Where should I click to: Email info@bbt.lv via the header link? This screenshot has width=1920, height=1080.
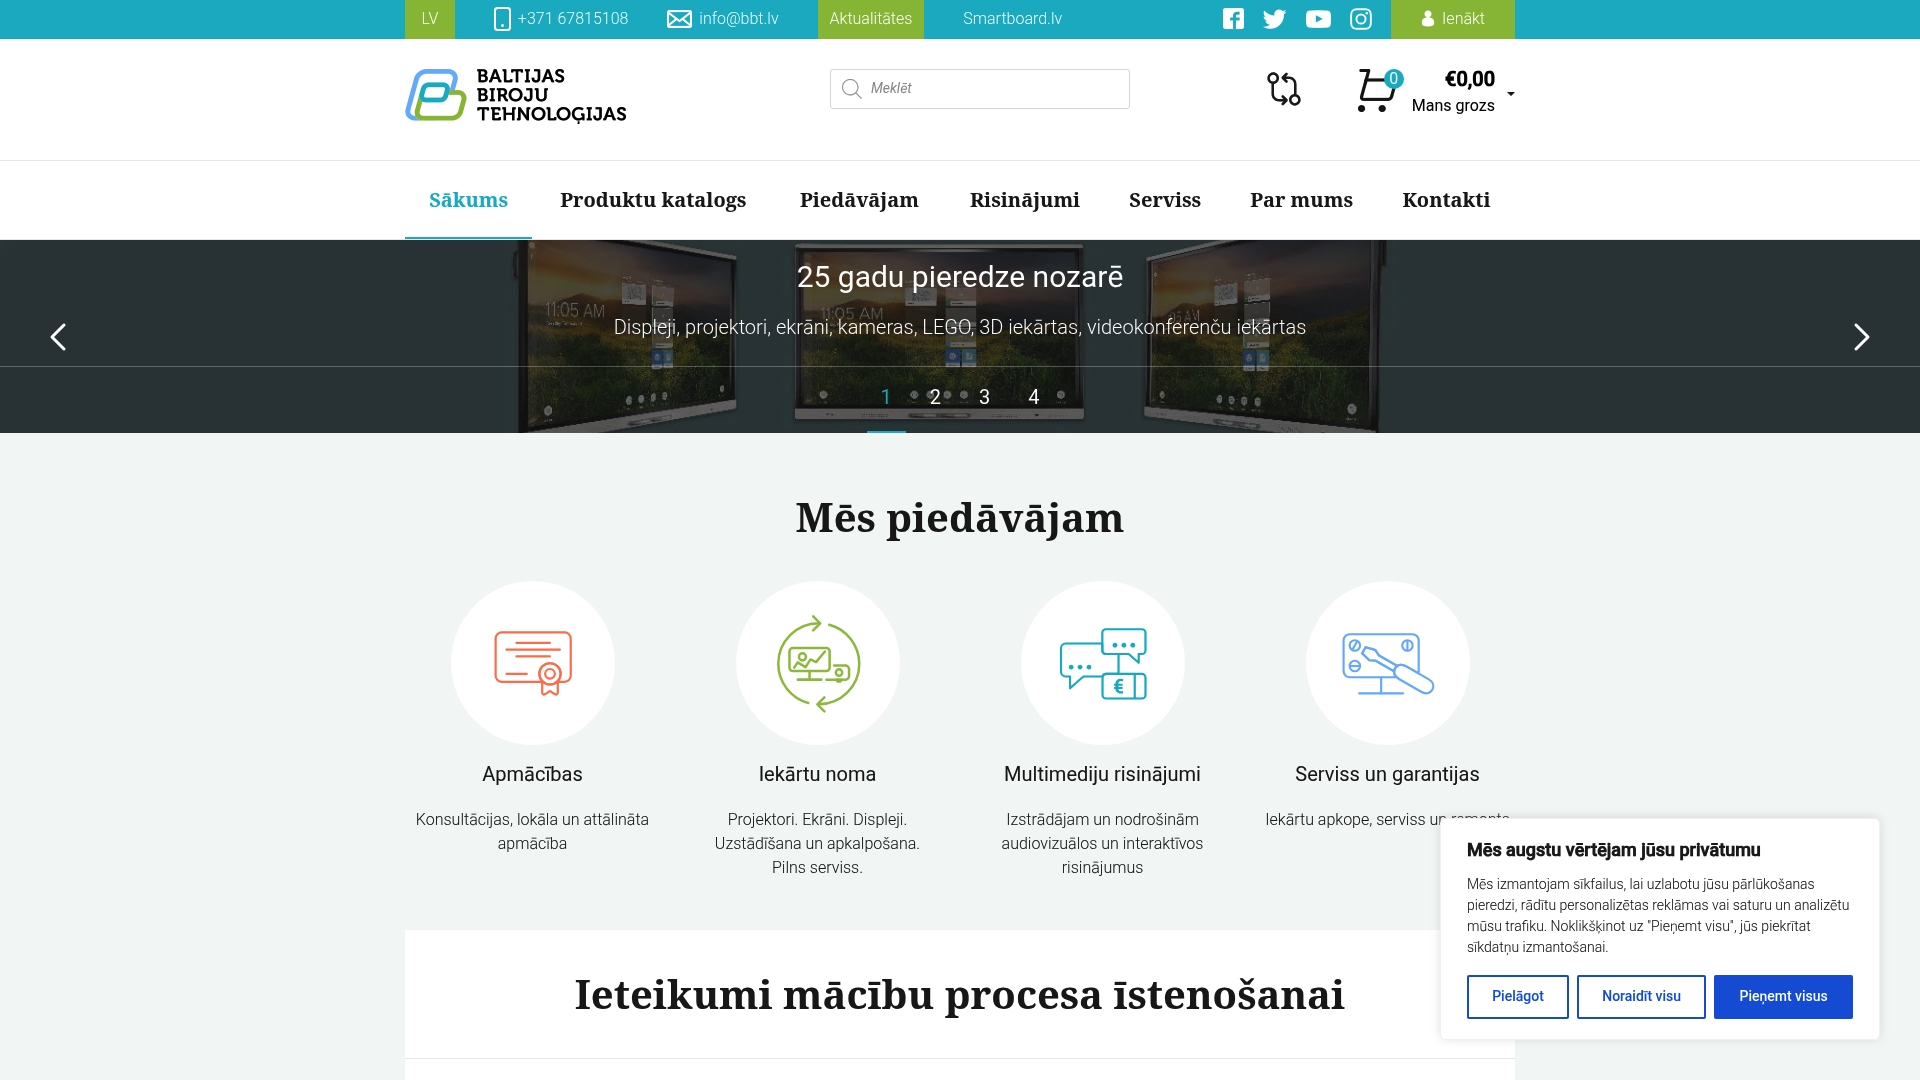pos(723,19)
